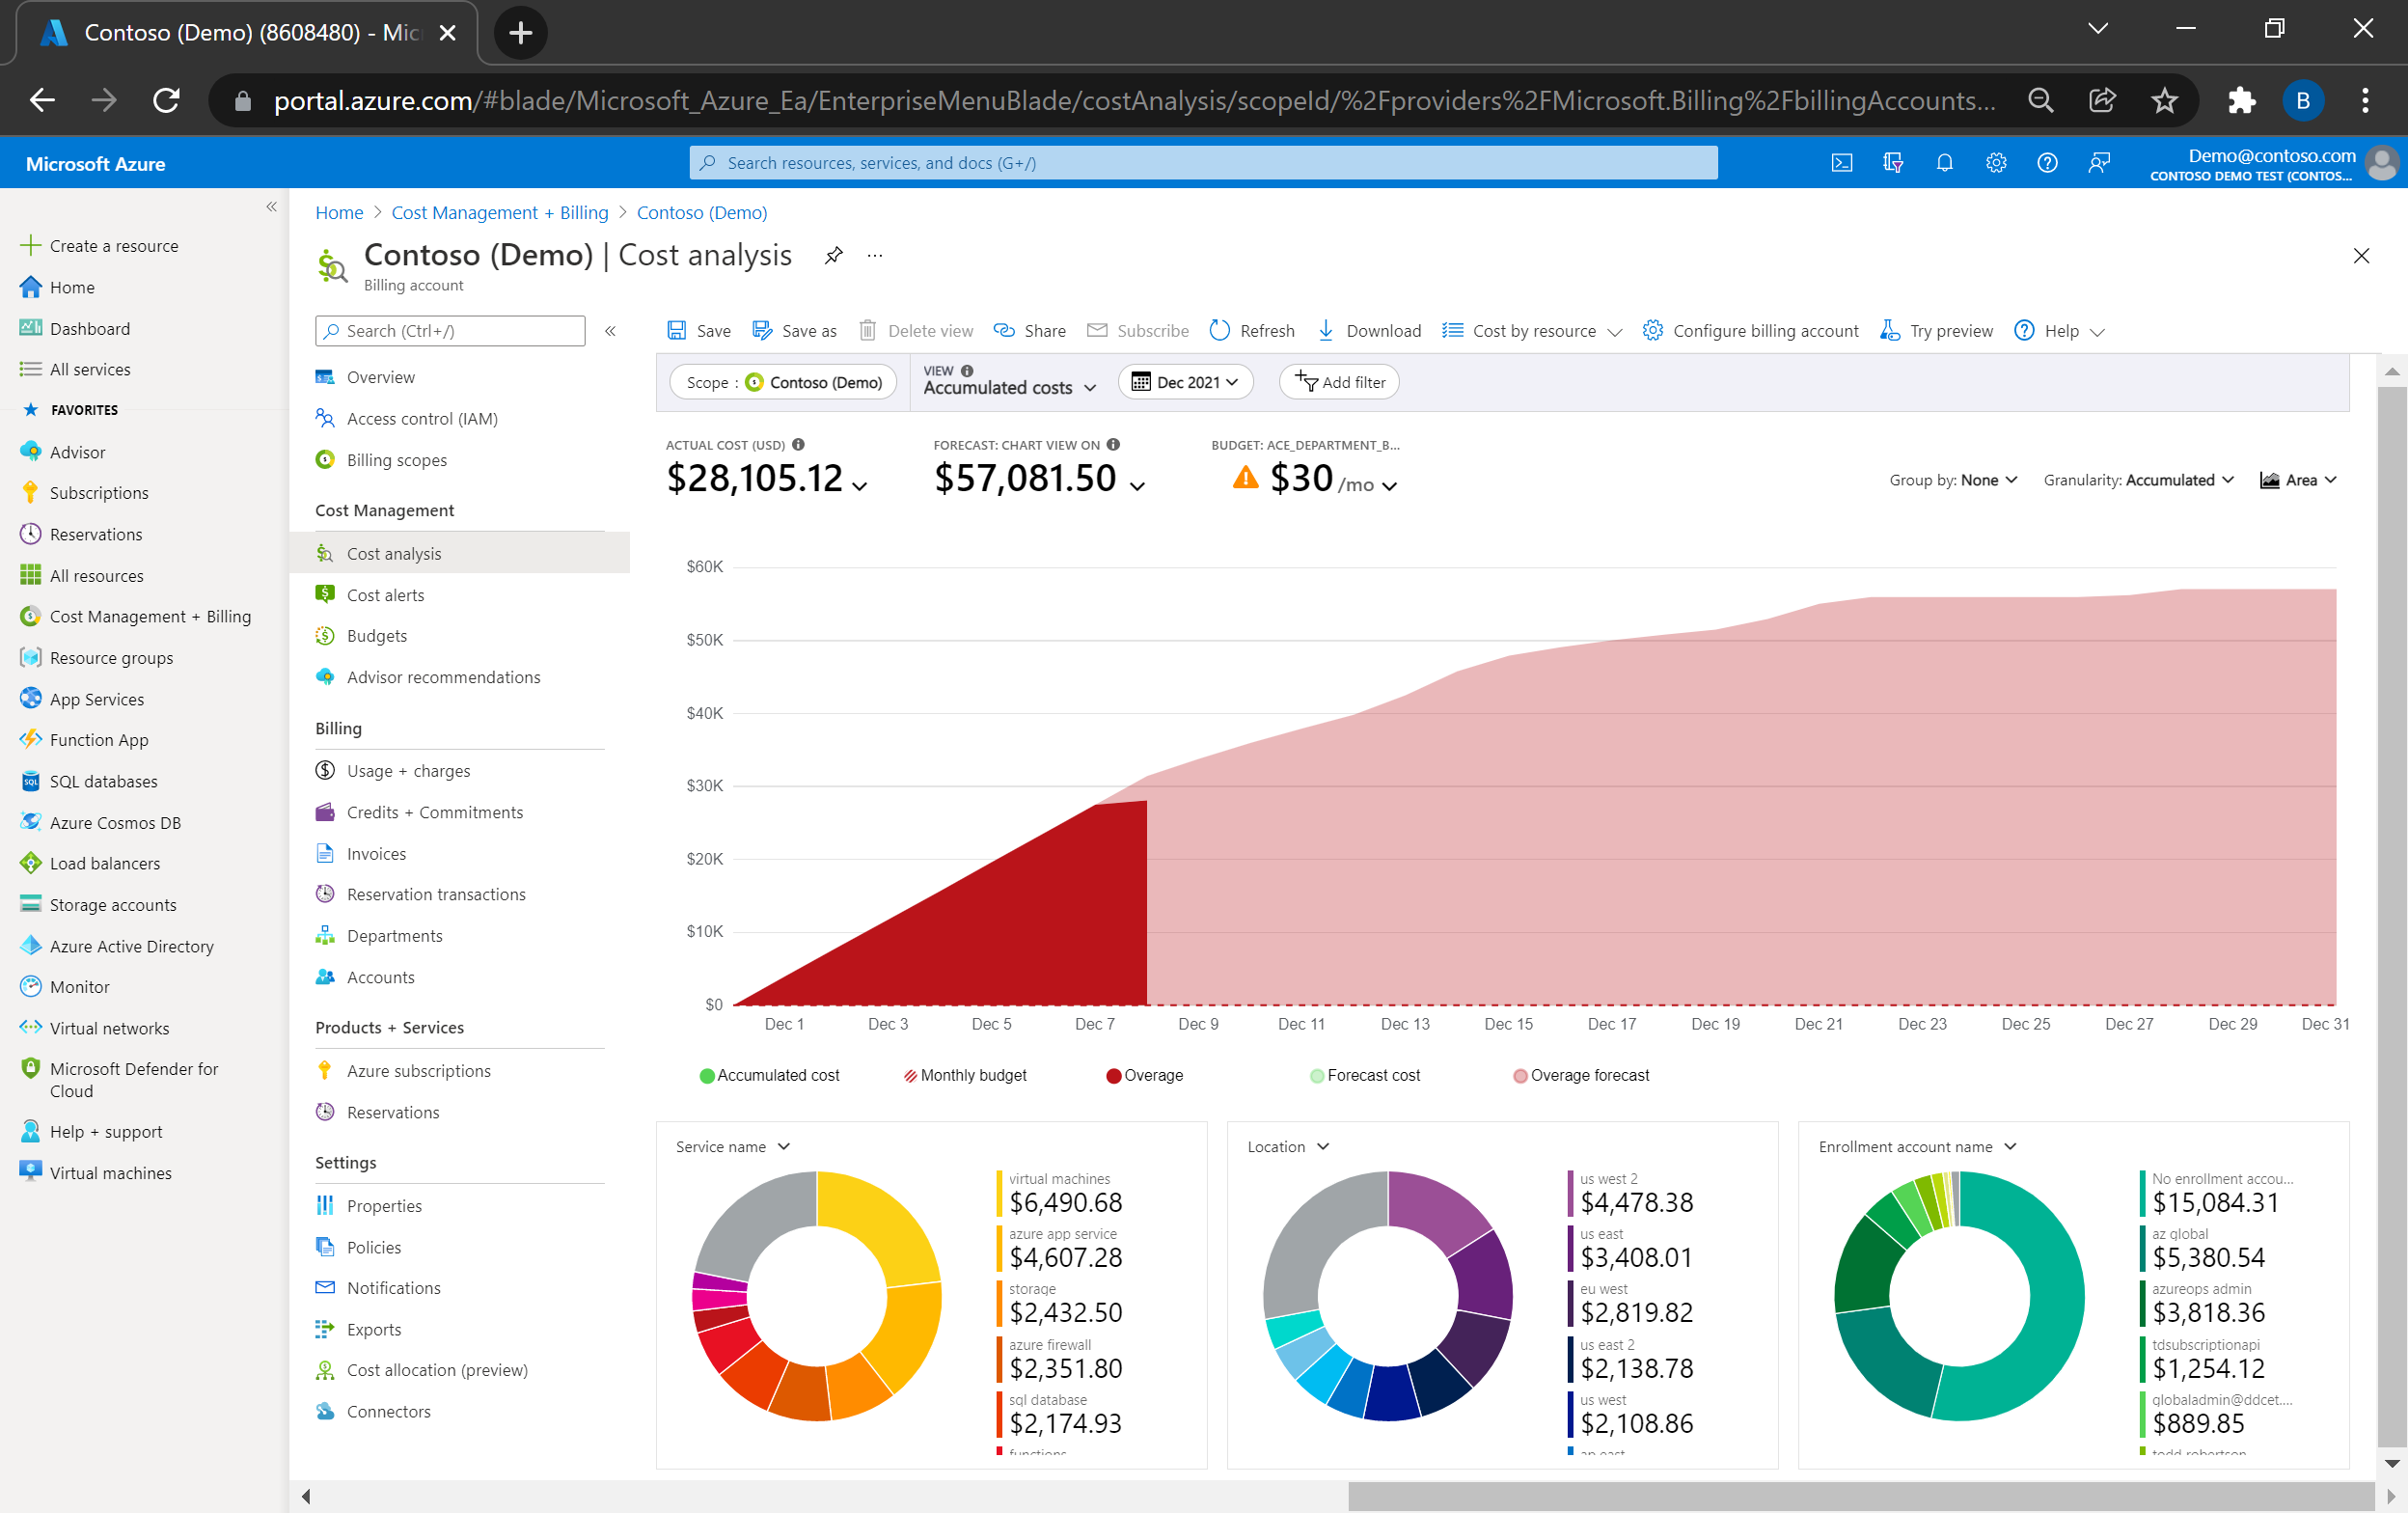
Task: Change the Area chart type dropdown
Action: [2297, 480]
